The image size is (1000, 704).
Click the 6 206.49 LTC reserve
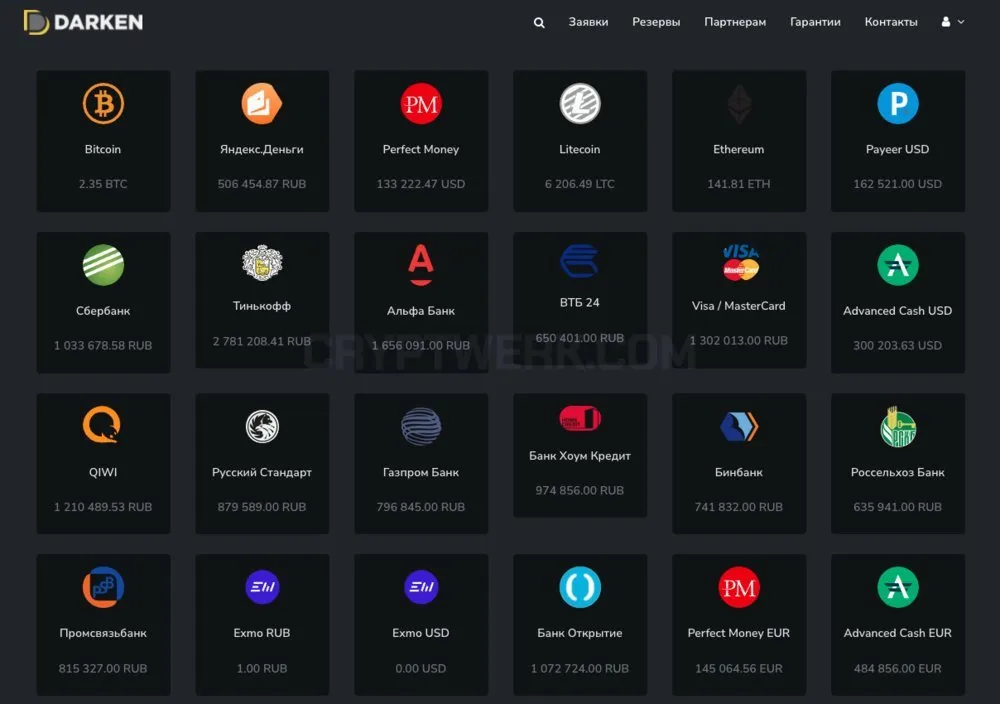(x=580, y=184)
